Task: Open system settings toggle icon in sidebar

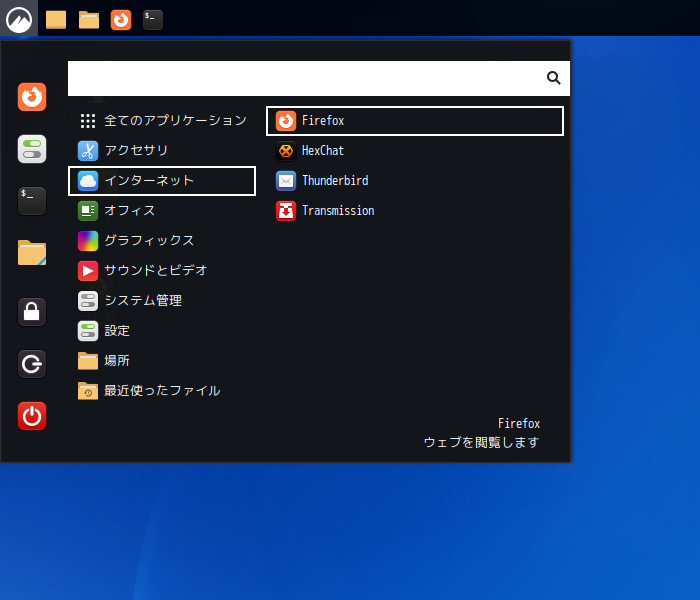Action: point(32,149)
